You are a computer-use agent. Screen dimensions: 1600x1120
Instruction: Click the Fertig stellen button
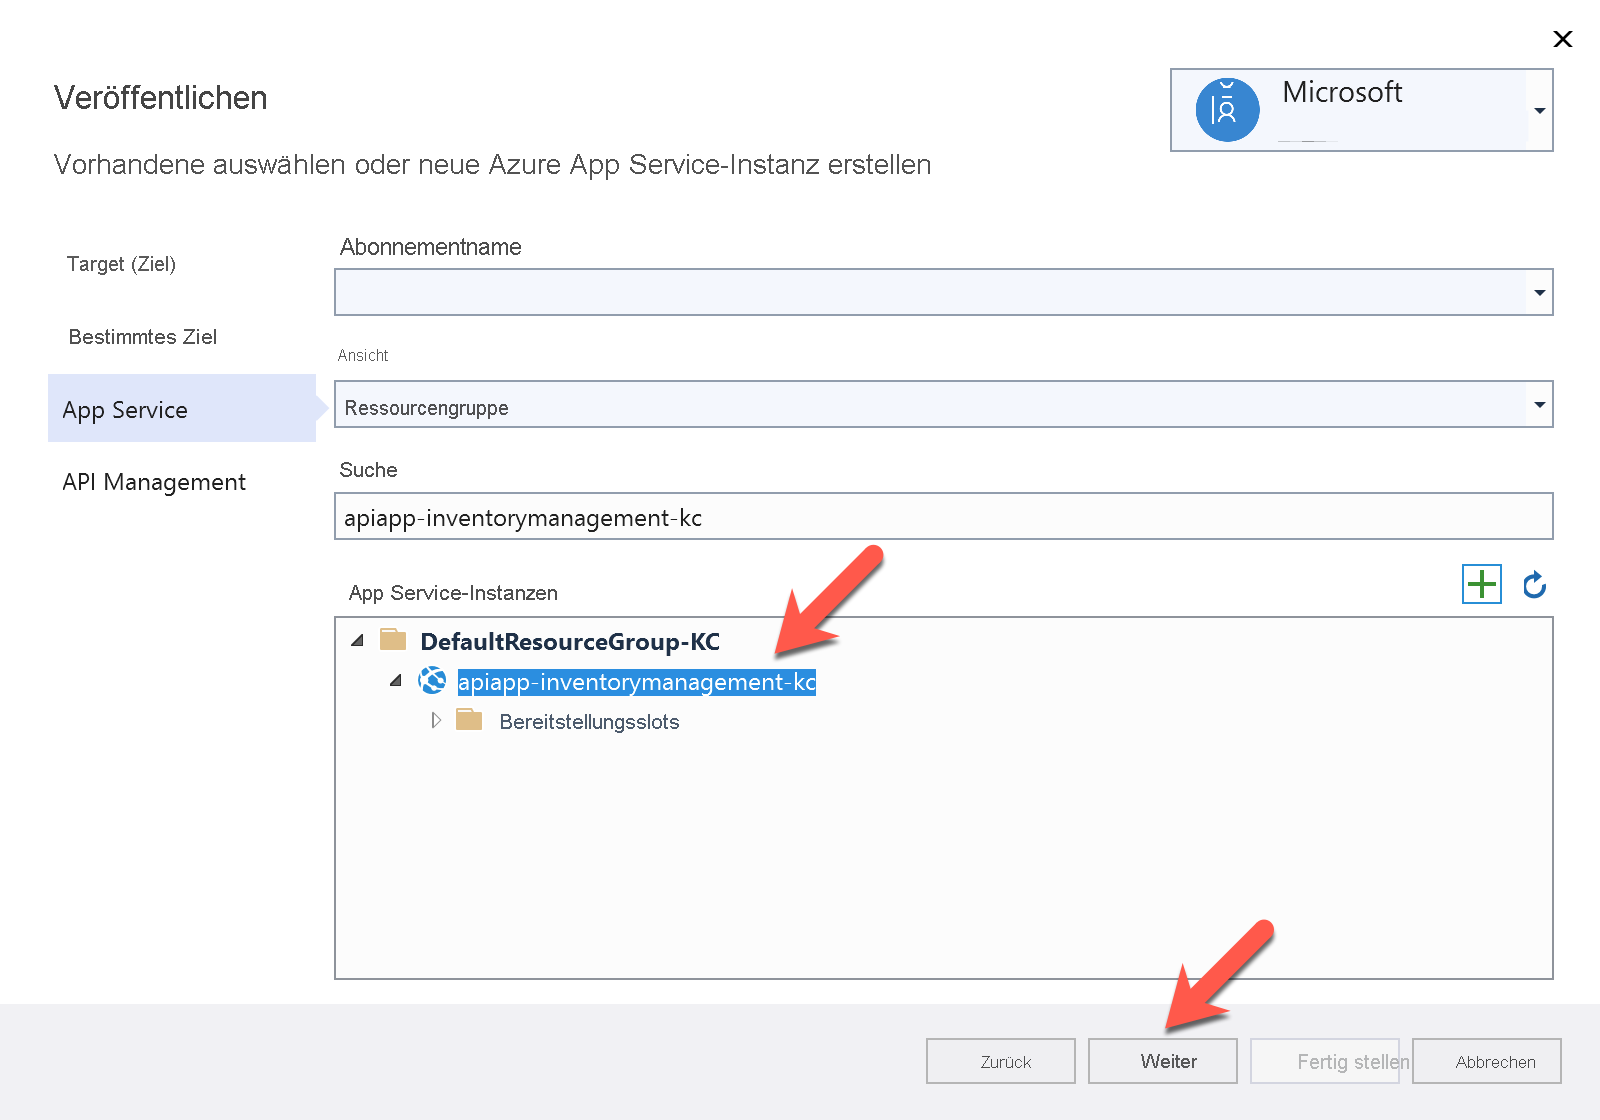coord(1325,1061)
